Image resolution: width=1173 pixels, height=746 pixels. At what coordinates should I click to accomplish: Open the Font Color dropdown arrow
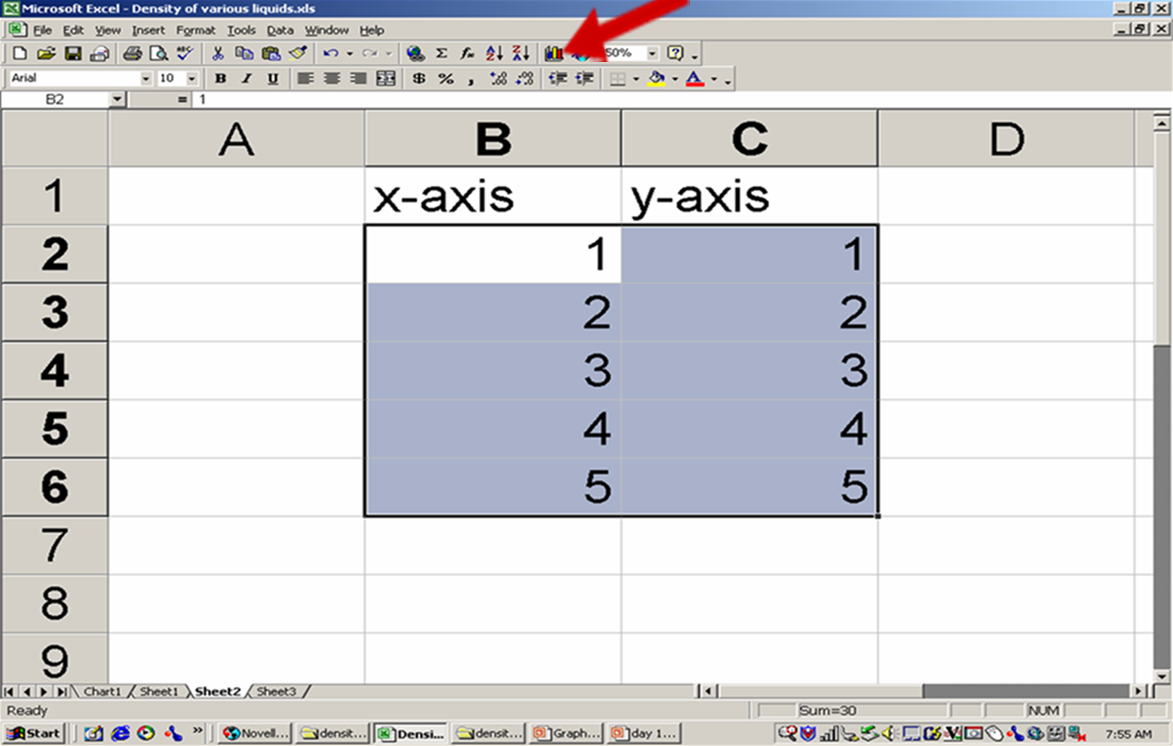[x=714, y=78]
